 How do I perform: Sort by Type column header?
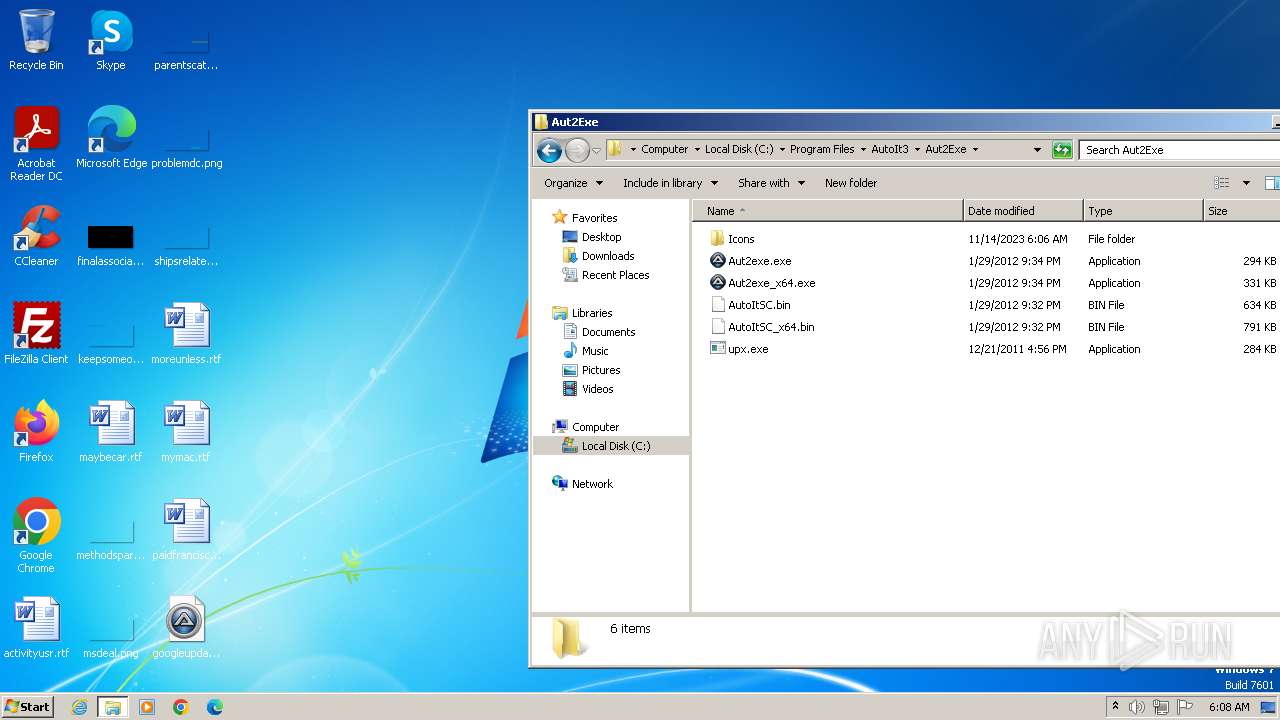click(1143, 211)
